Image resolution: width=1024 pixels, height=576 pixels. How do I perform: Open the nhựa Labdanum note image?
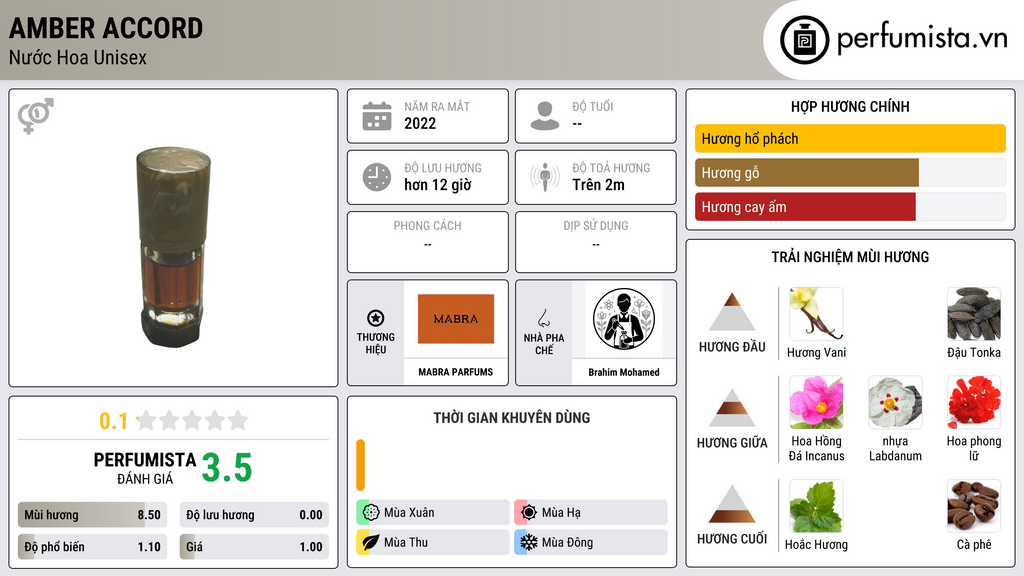(x=895, y=402)
